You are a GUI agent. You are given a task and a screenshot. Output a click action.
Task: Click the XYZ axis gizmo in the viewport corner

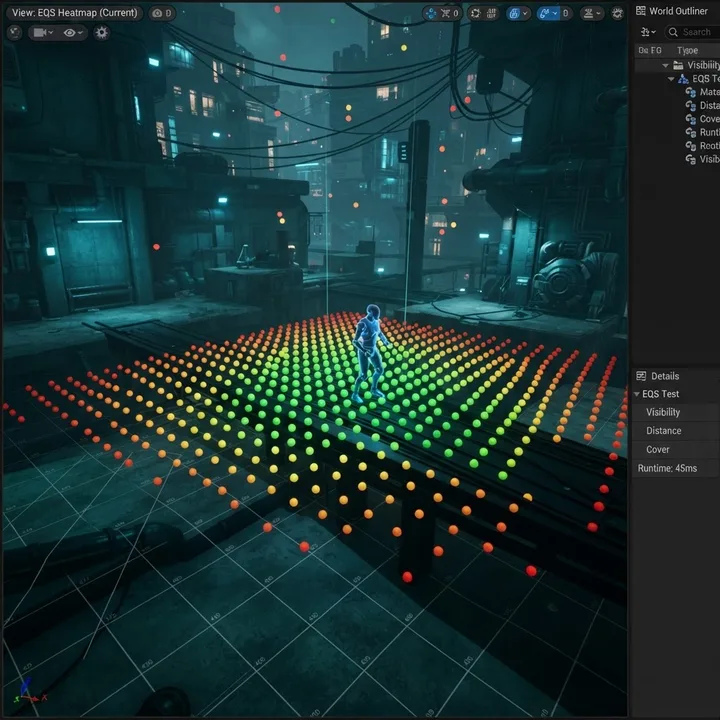pyautogui.click(x=29, y=692)
